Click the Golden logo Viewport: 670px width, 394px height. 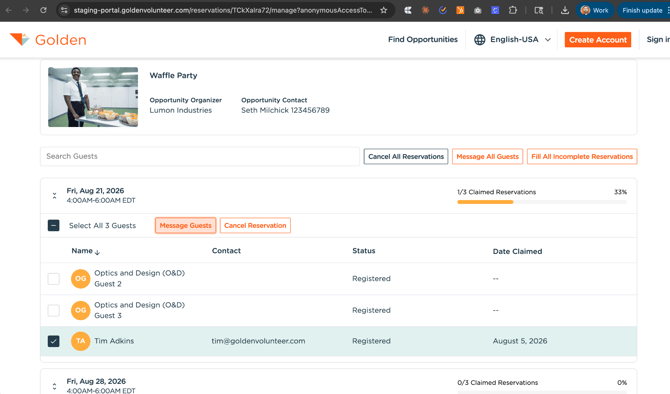48,40
